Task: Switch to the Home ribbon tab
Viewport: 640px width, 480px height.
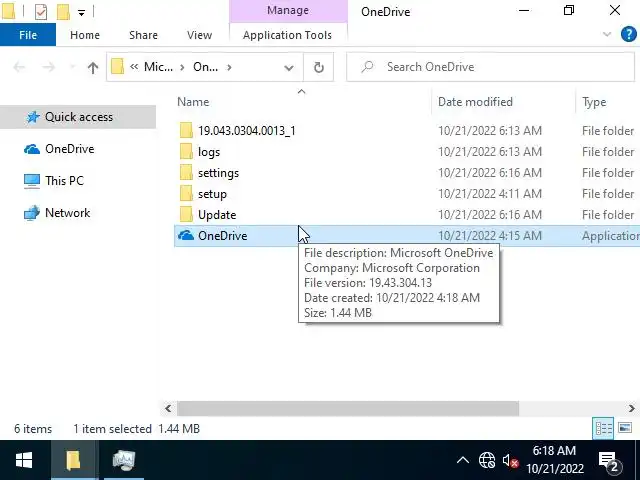Action: 85,35
